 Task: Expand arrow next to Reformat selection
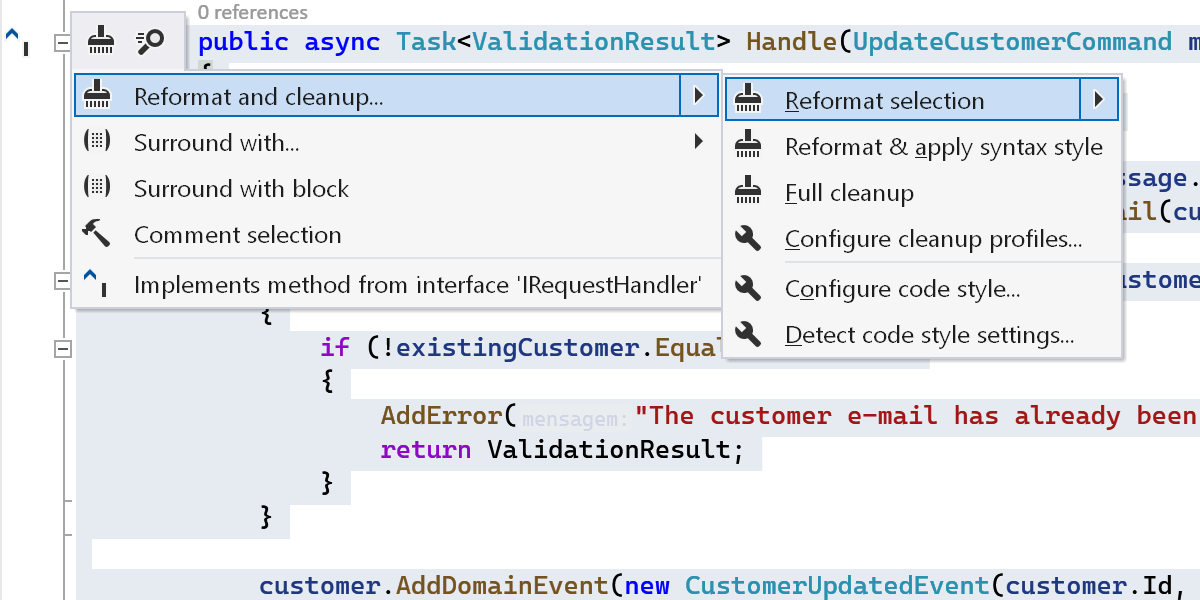[x=1098, y=100]
